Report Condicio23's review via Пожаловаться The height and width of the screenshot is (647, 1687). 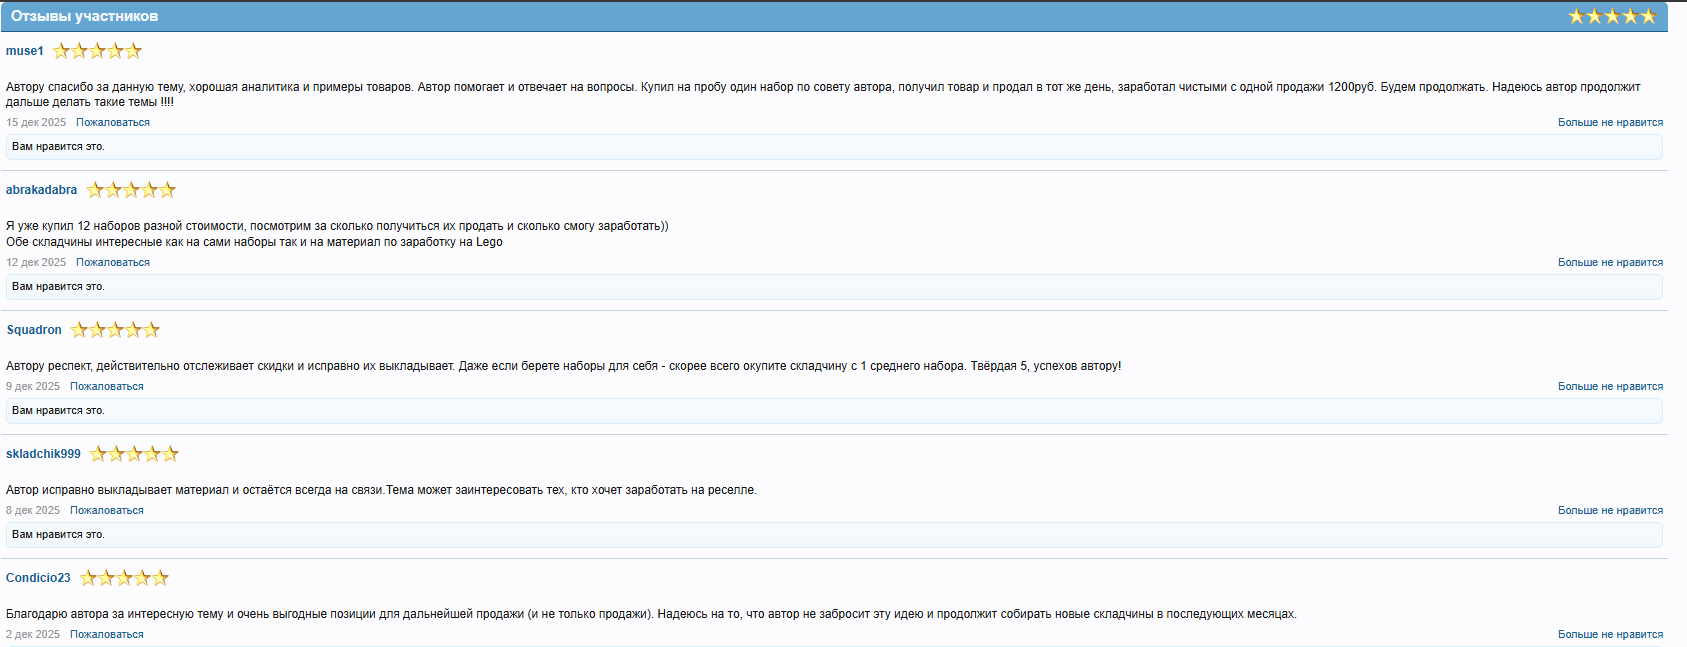(x=107, y=634)
